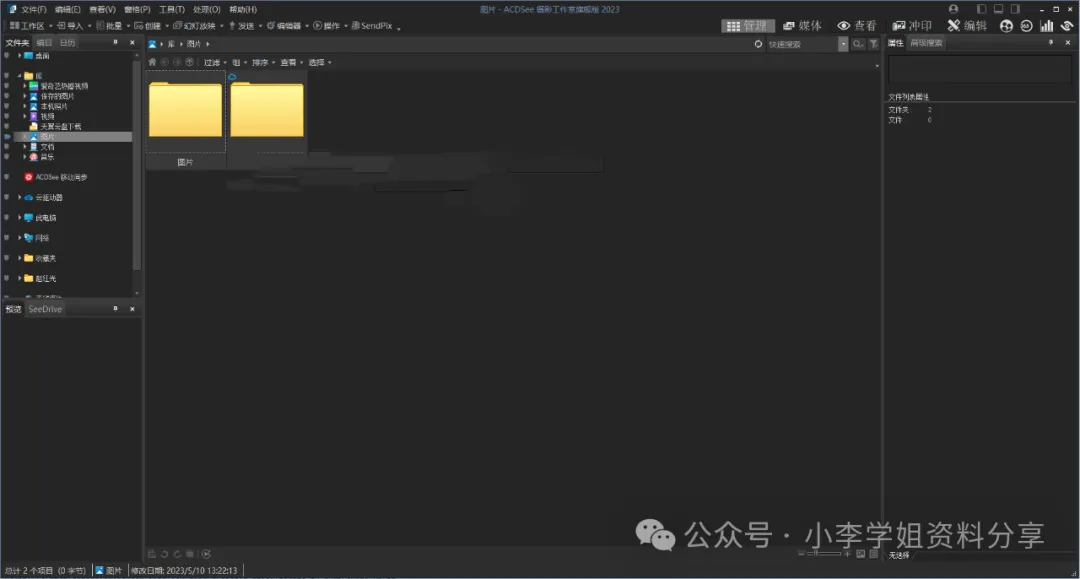Click rotate-right icon in bottom toolbar

(177, 554)
